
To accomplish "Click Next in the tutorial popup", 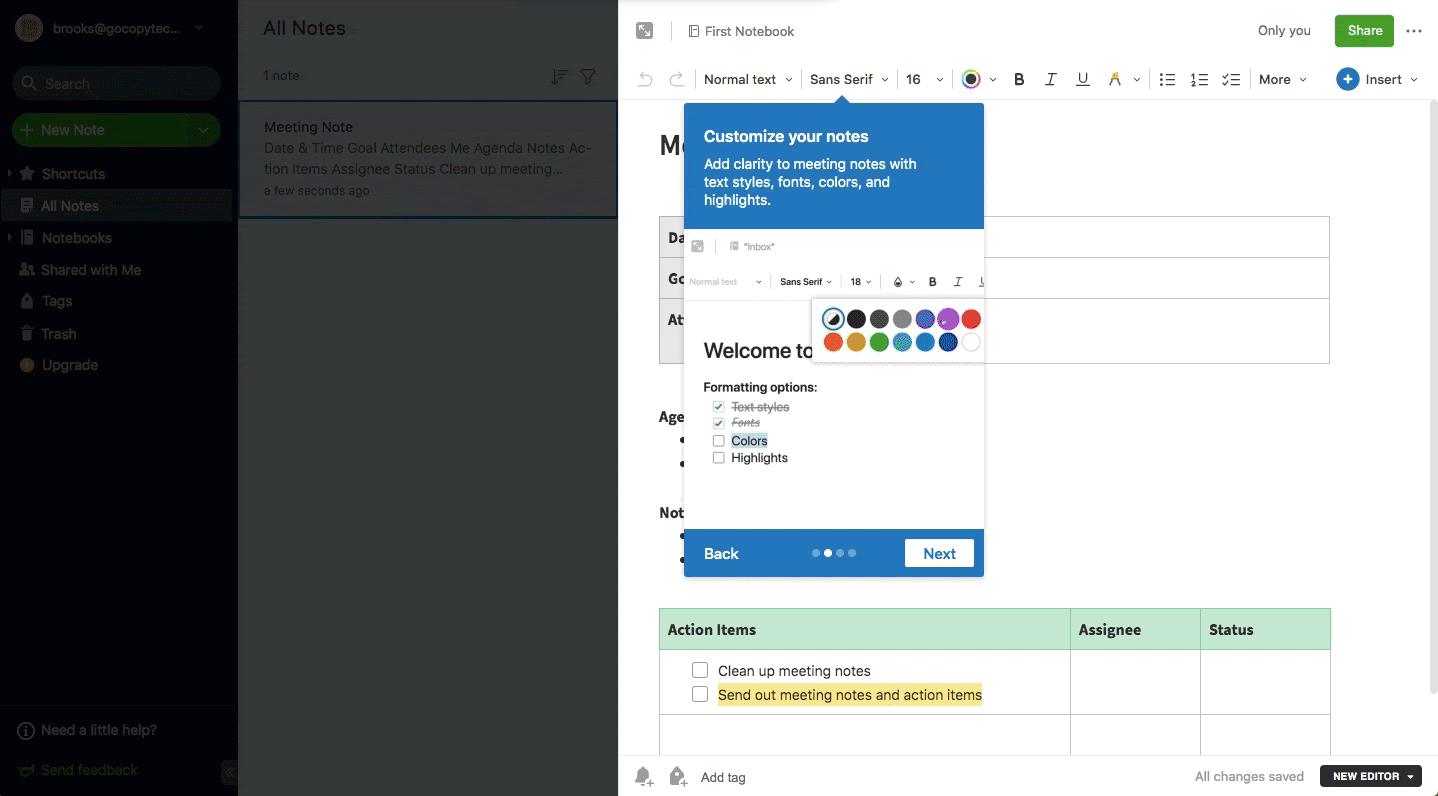I will click(x=939, y=553).
